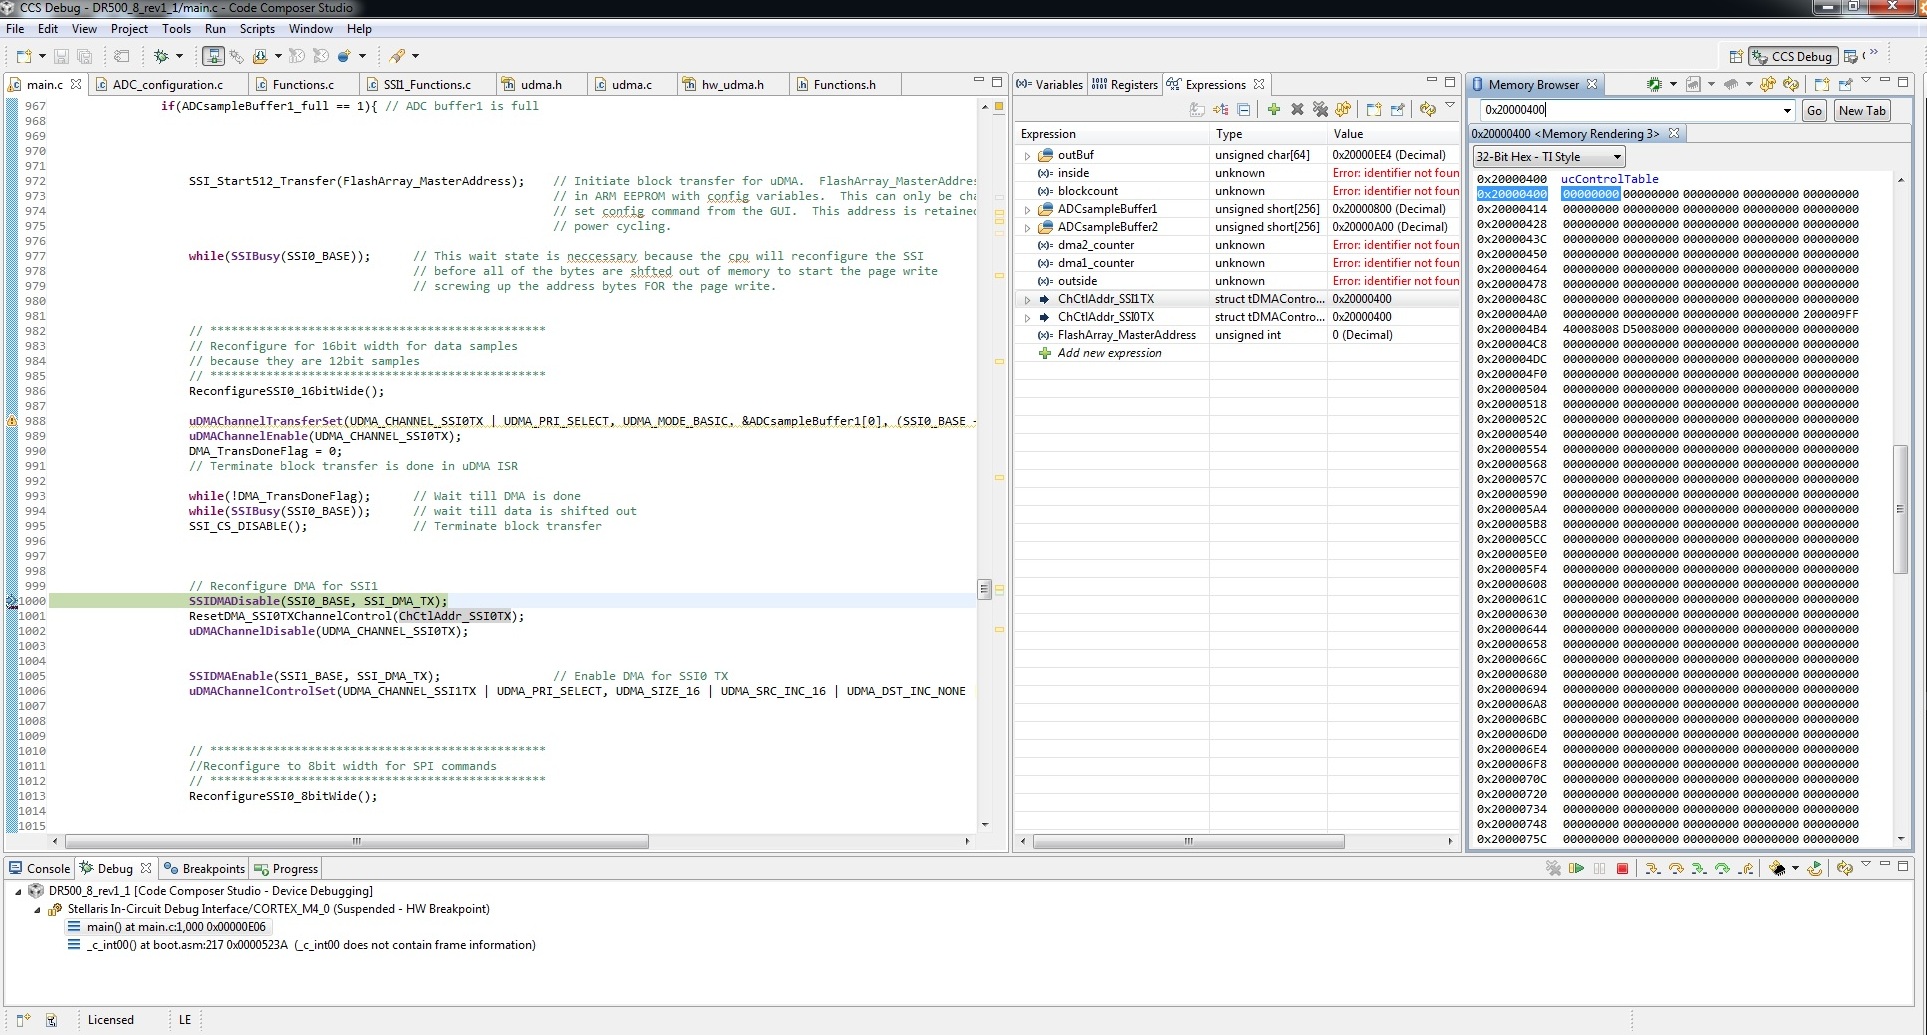Remove all expressions with double-X icon

1320,109
